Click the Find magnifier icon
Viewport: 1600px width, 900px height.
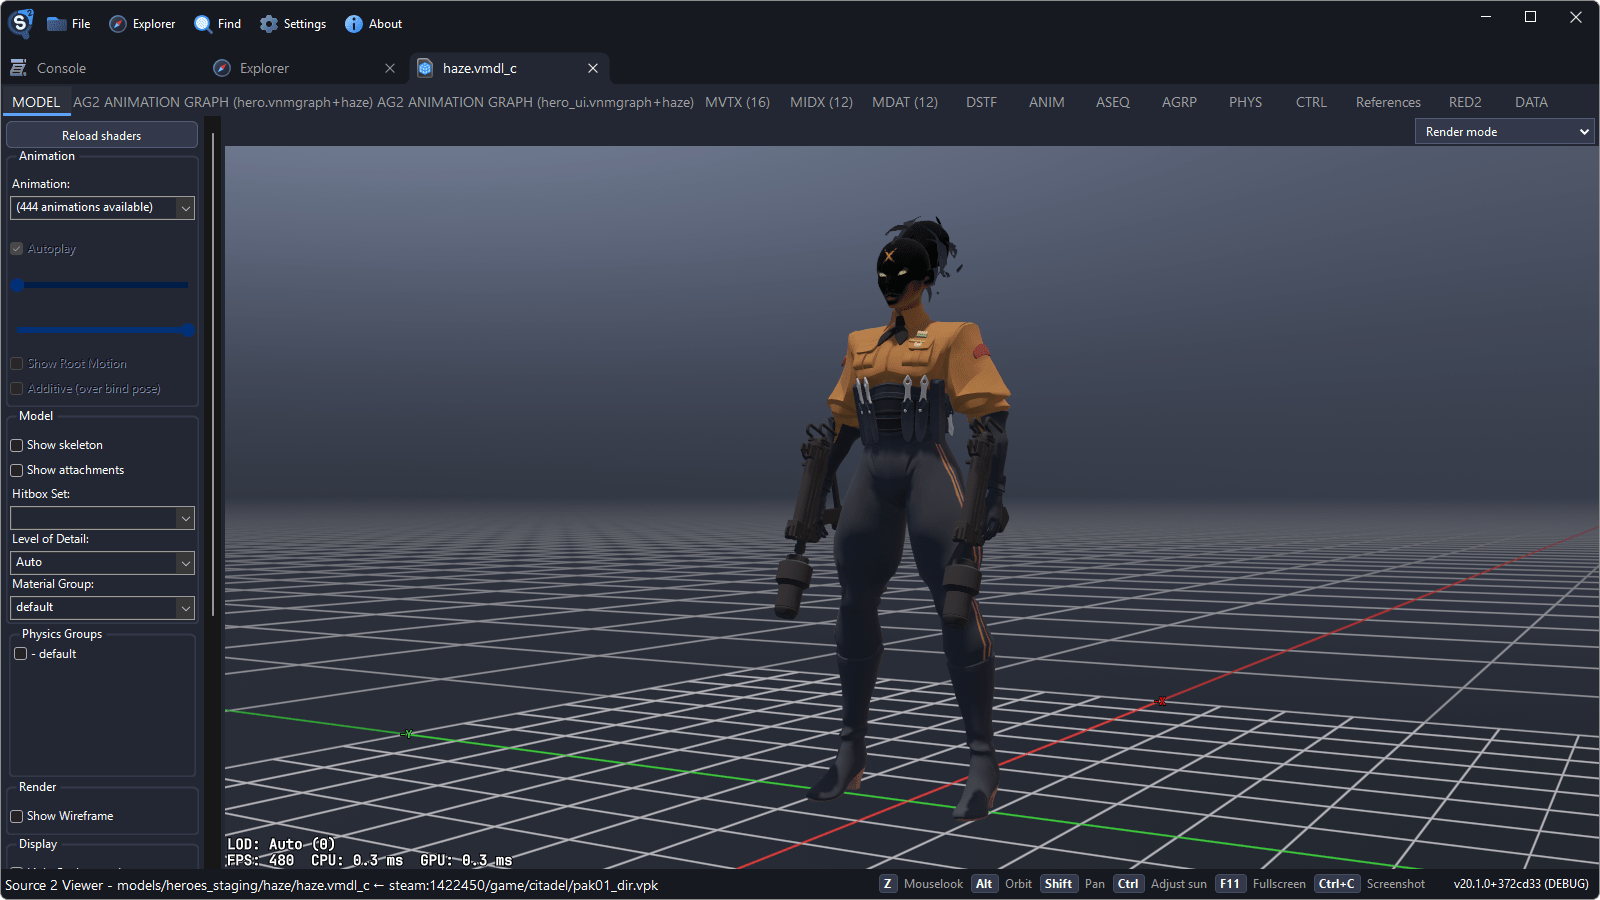tap(203, 24)
